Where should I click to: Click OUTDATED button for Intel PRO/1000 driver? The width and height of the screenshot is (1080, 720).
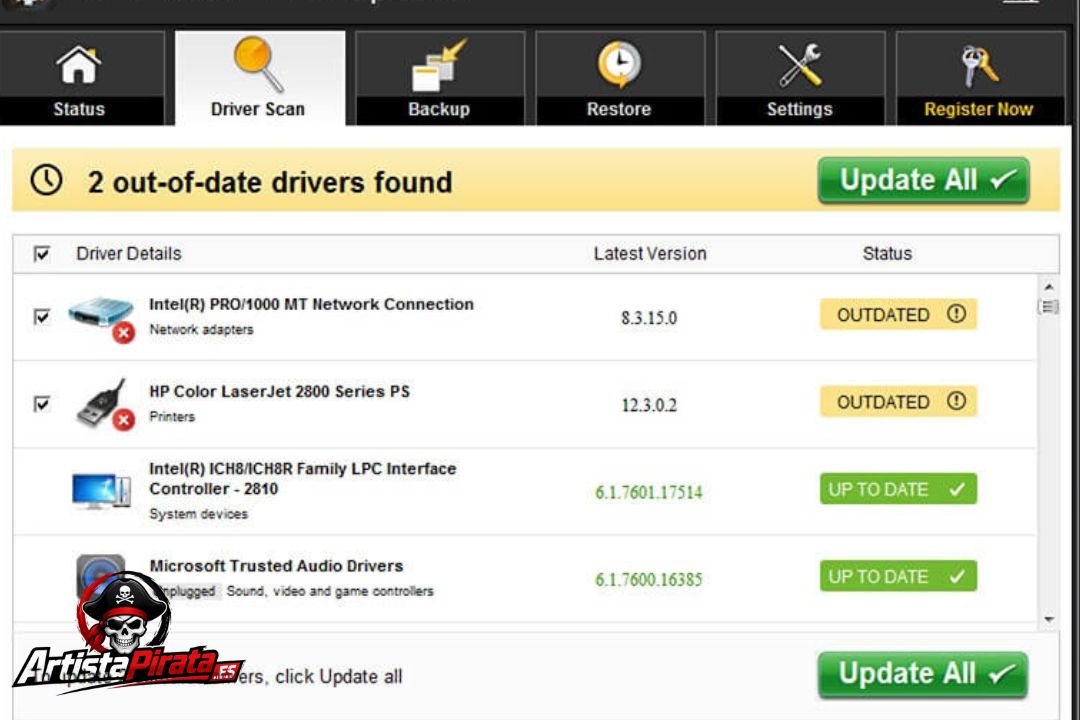[x=898, y=315]
